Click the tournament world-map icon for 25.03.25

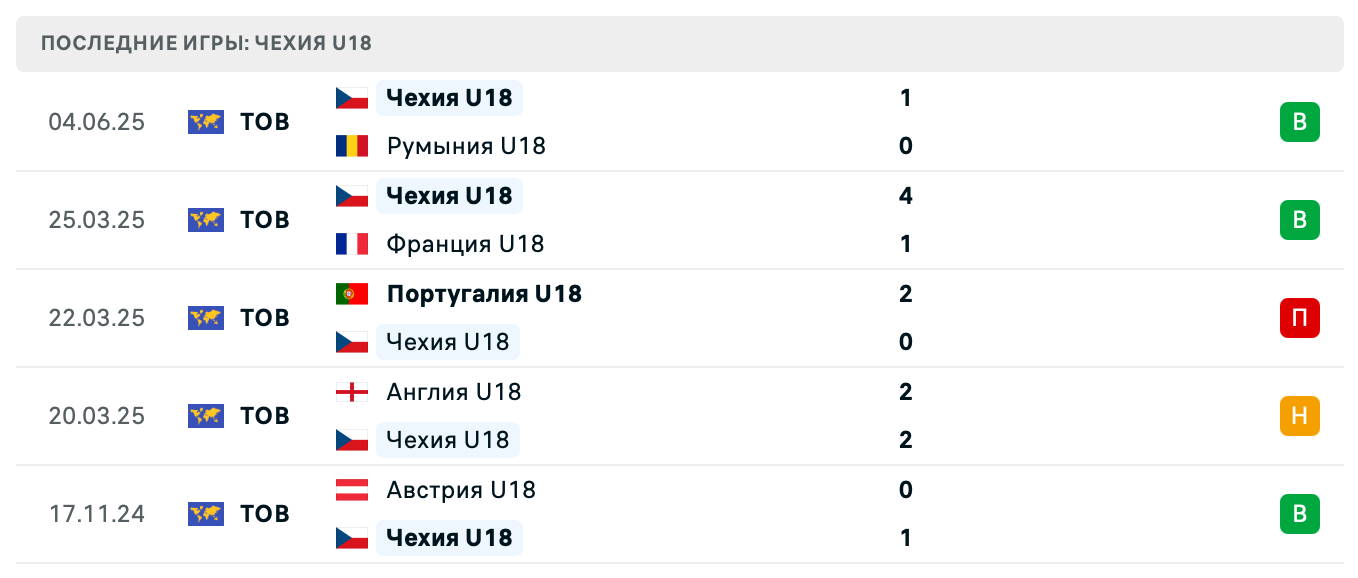[206, 220]
